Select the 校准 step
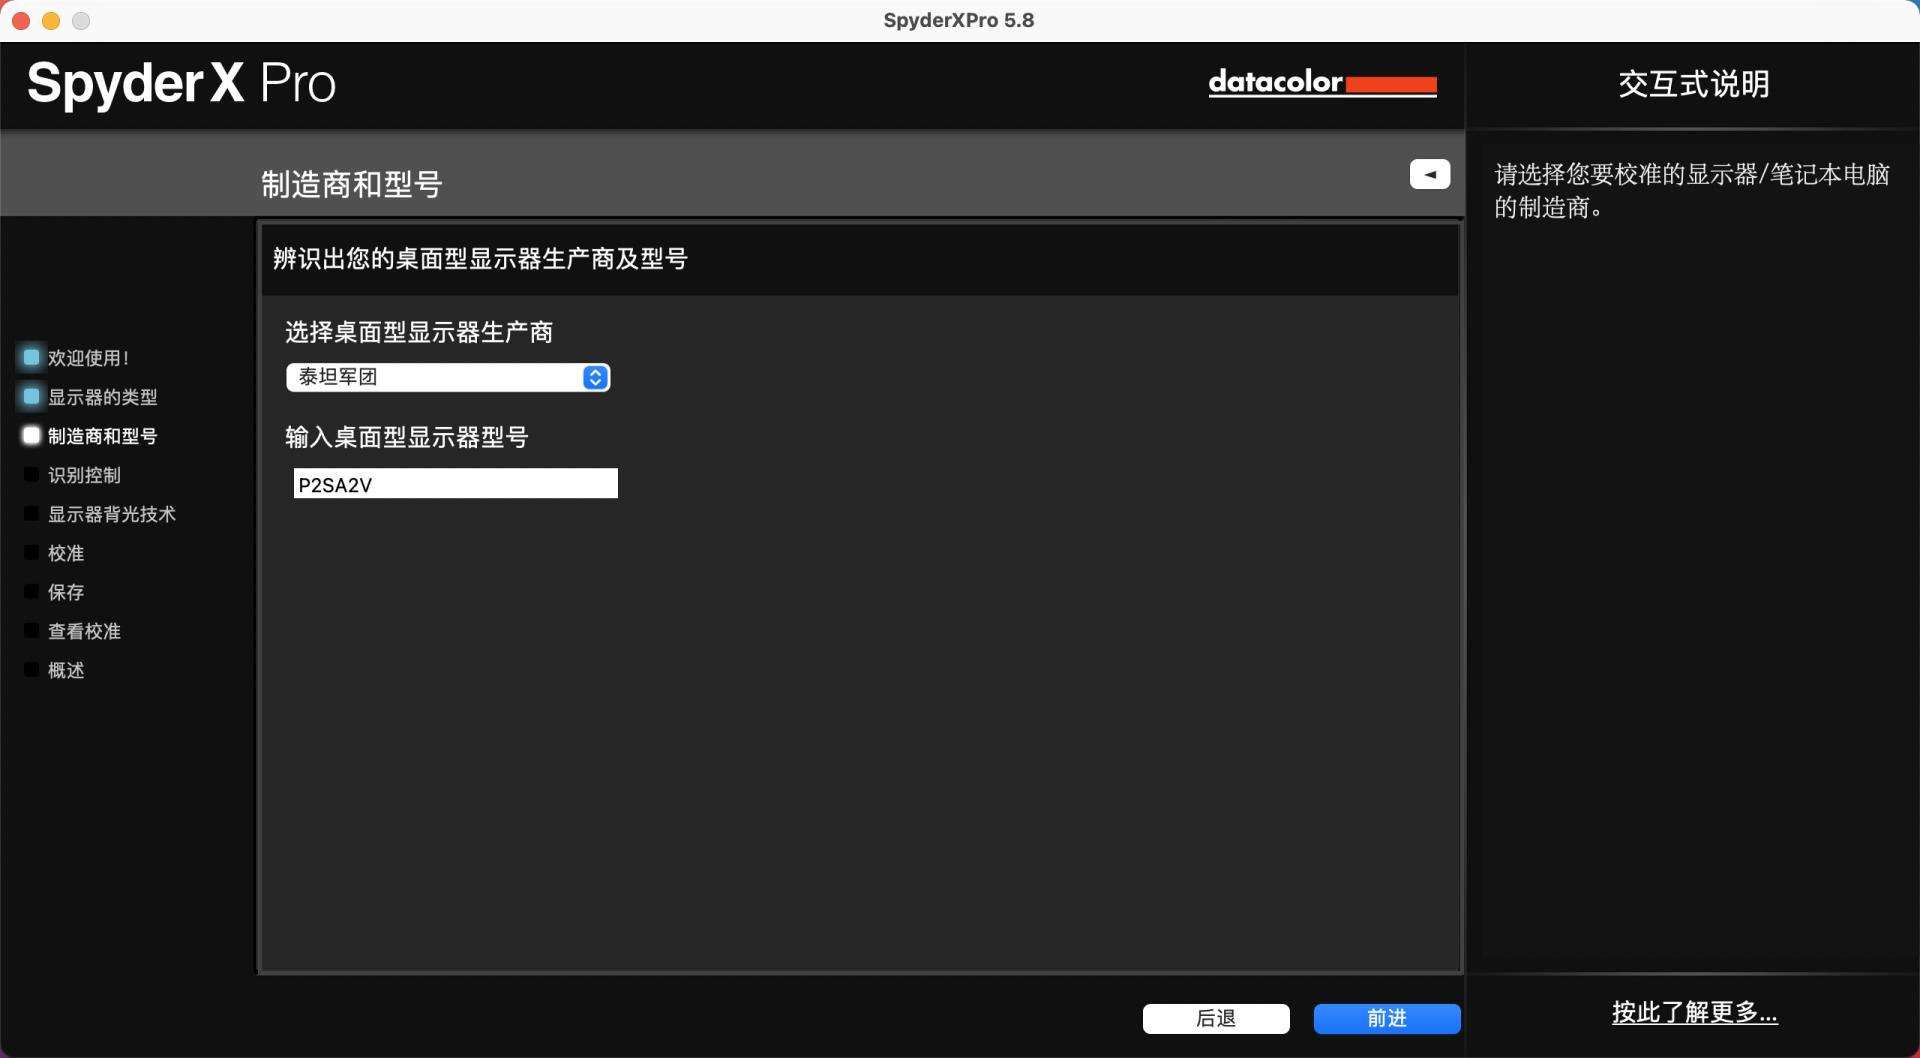Viewport: 1920px width, 1058px height. coord(66,553)
